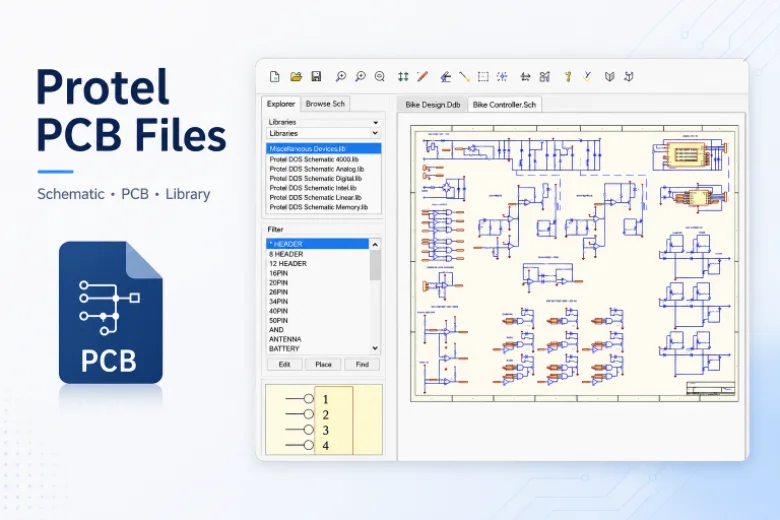The image size is (780, 520).
Task: Click the second zoom magnifier icon
Action: click(x=360, y=77)
